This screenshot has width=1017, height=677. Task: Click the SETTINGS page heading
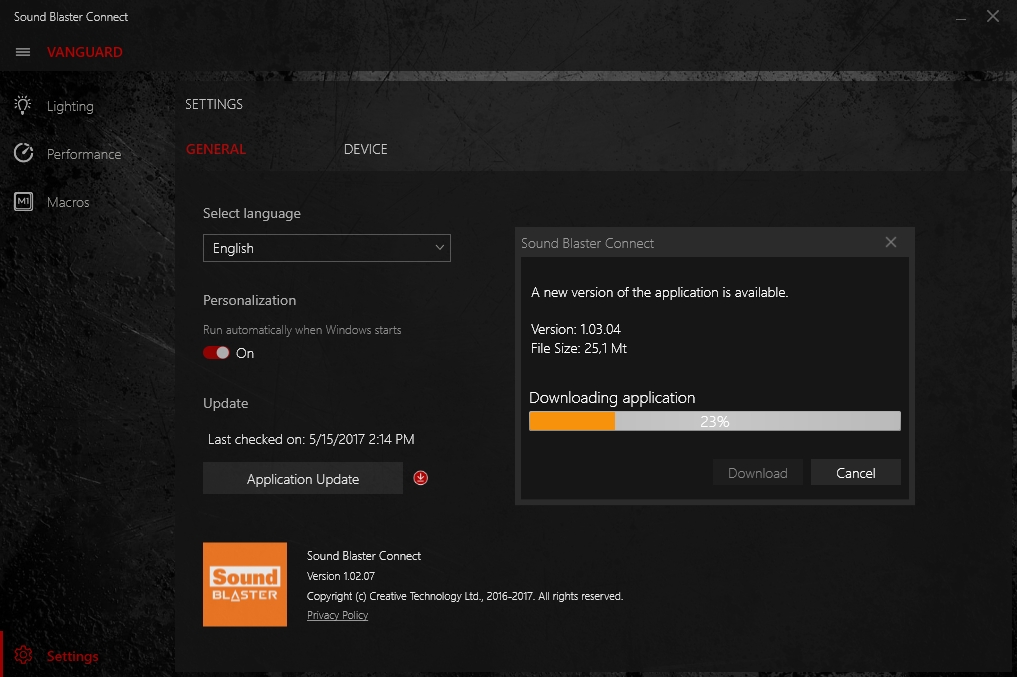coord(214,104)
